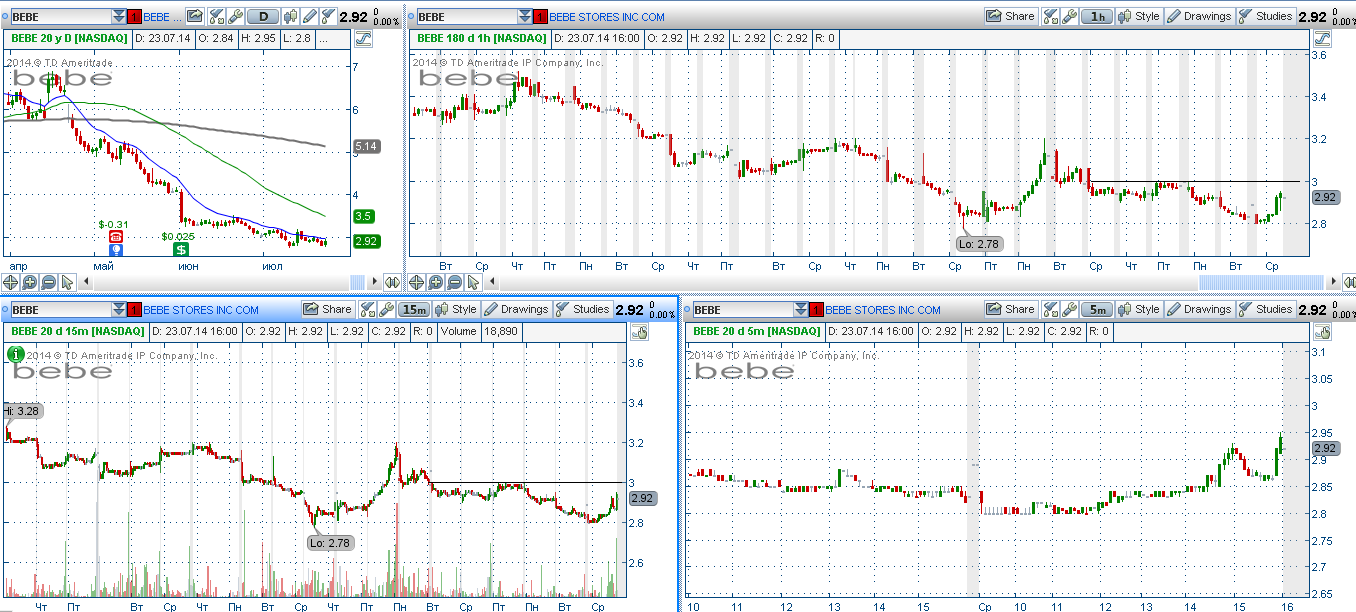
Task: Expand symbol dropdown arrow in 5m chart panel
Action: click(x=800, y=309)
